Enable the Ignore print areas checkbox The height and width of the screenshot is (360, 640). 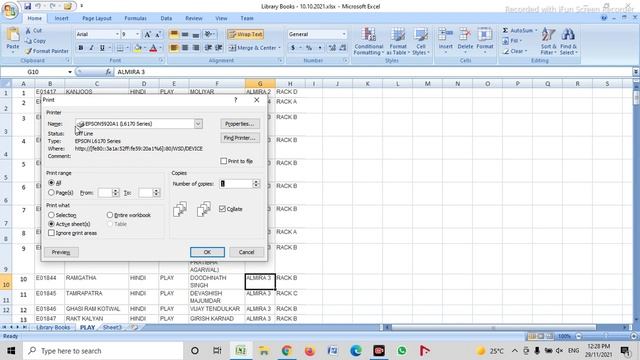(x=51, y=233)
